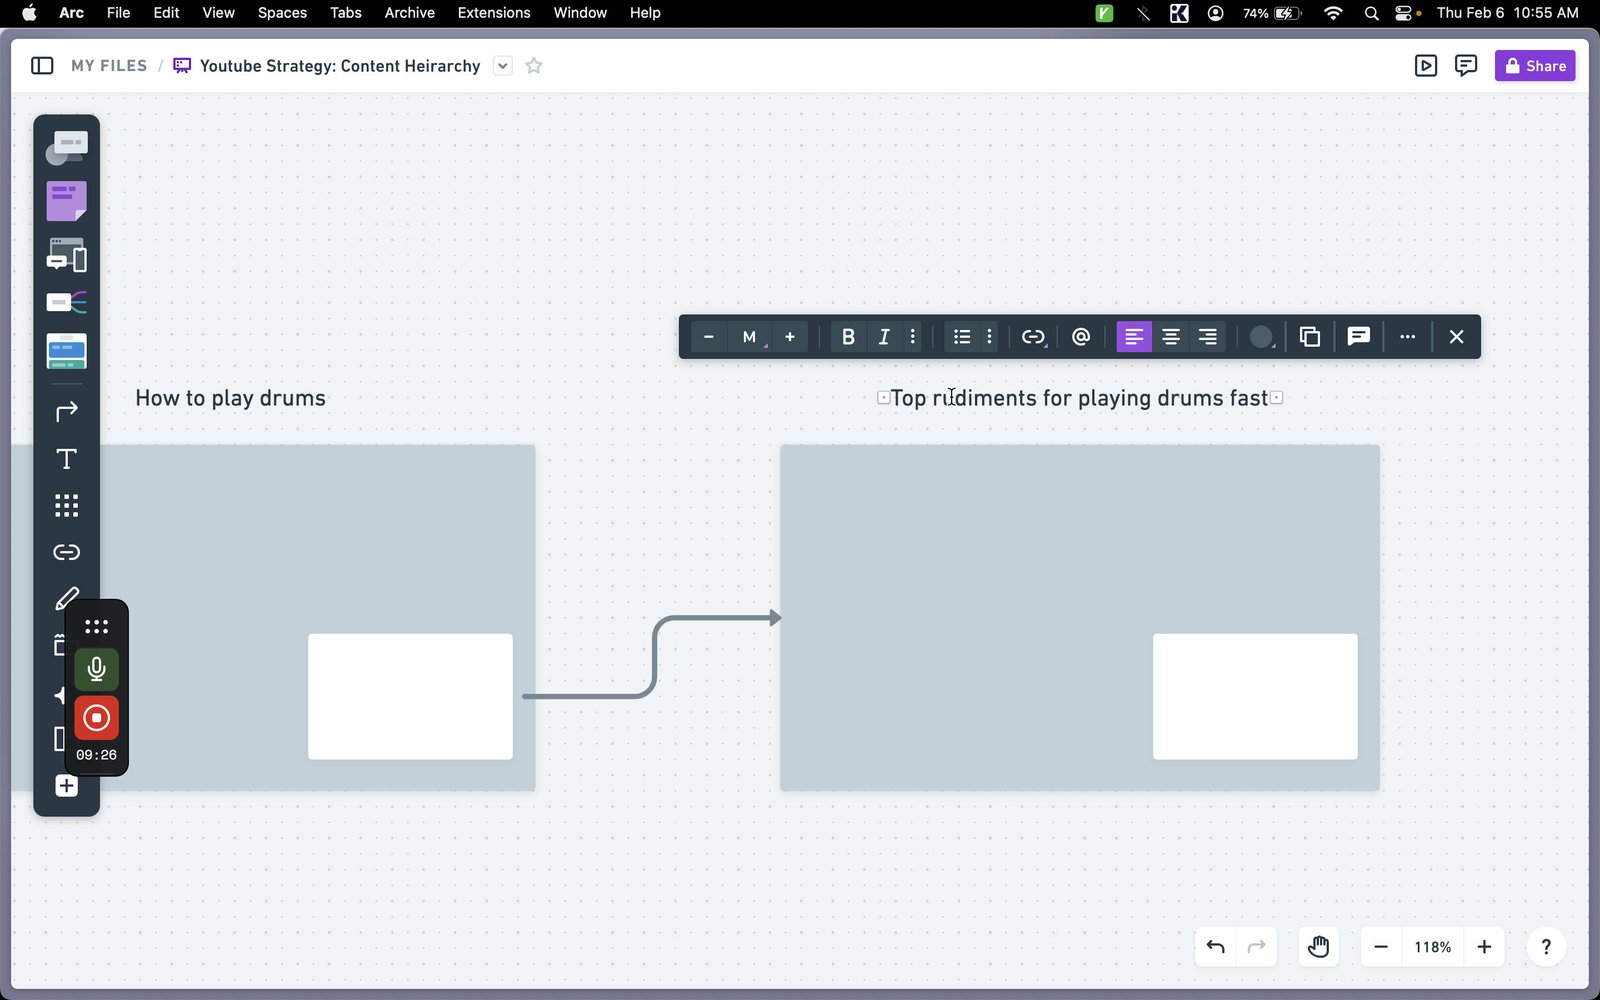Set text alignment to center
Screen dimensions: 1600x1000
[1171, 337]
